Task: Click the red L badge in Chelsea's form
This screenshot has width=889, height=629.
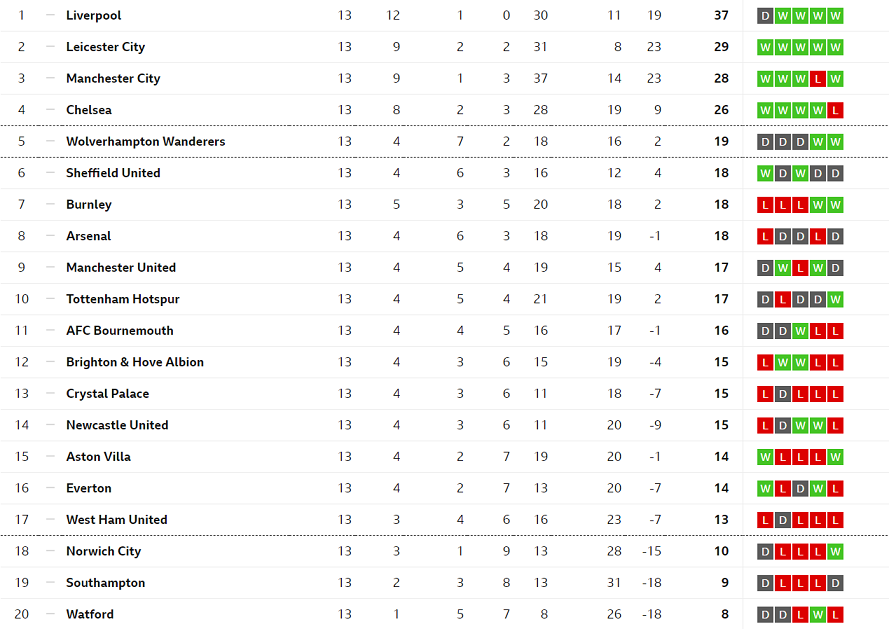Action: (835, 110)
